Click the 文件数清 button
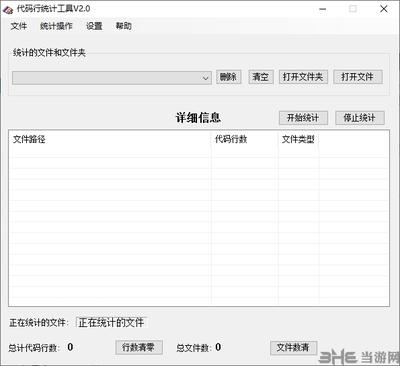 click(x=293, y=348)
